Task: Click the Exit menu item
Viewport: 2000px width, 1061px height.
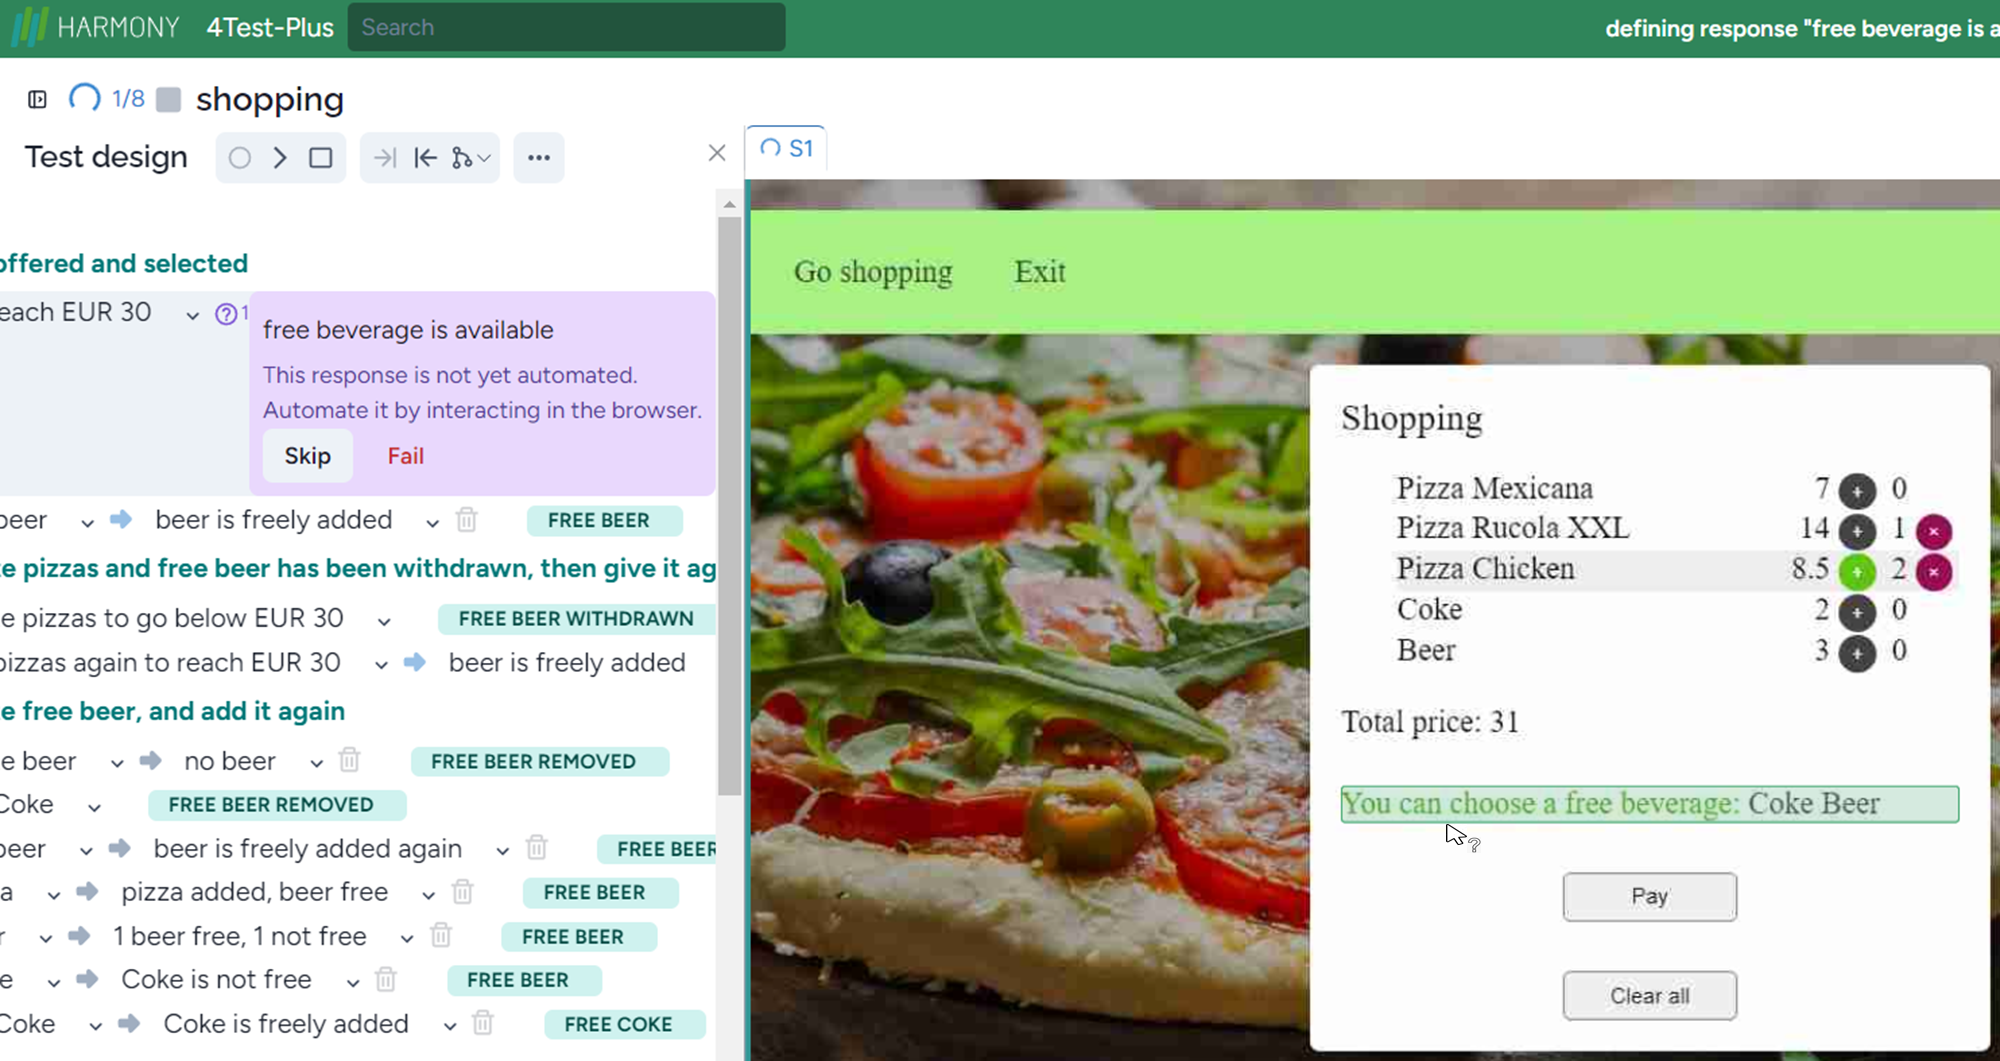Action: [x=1039, y=271]
